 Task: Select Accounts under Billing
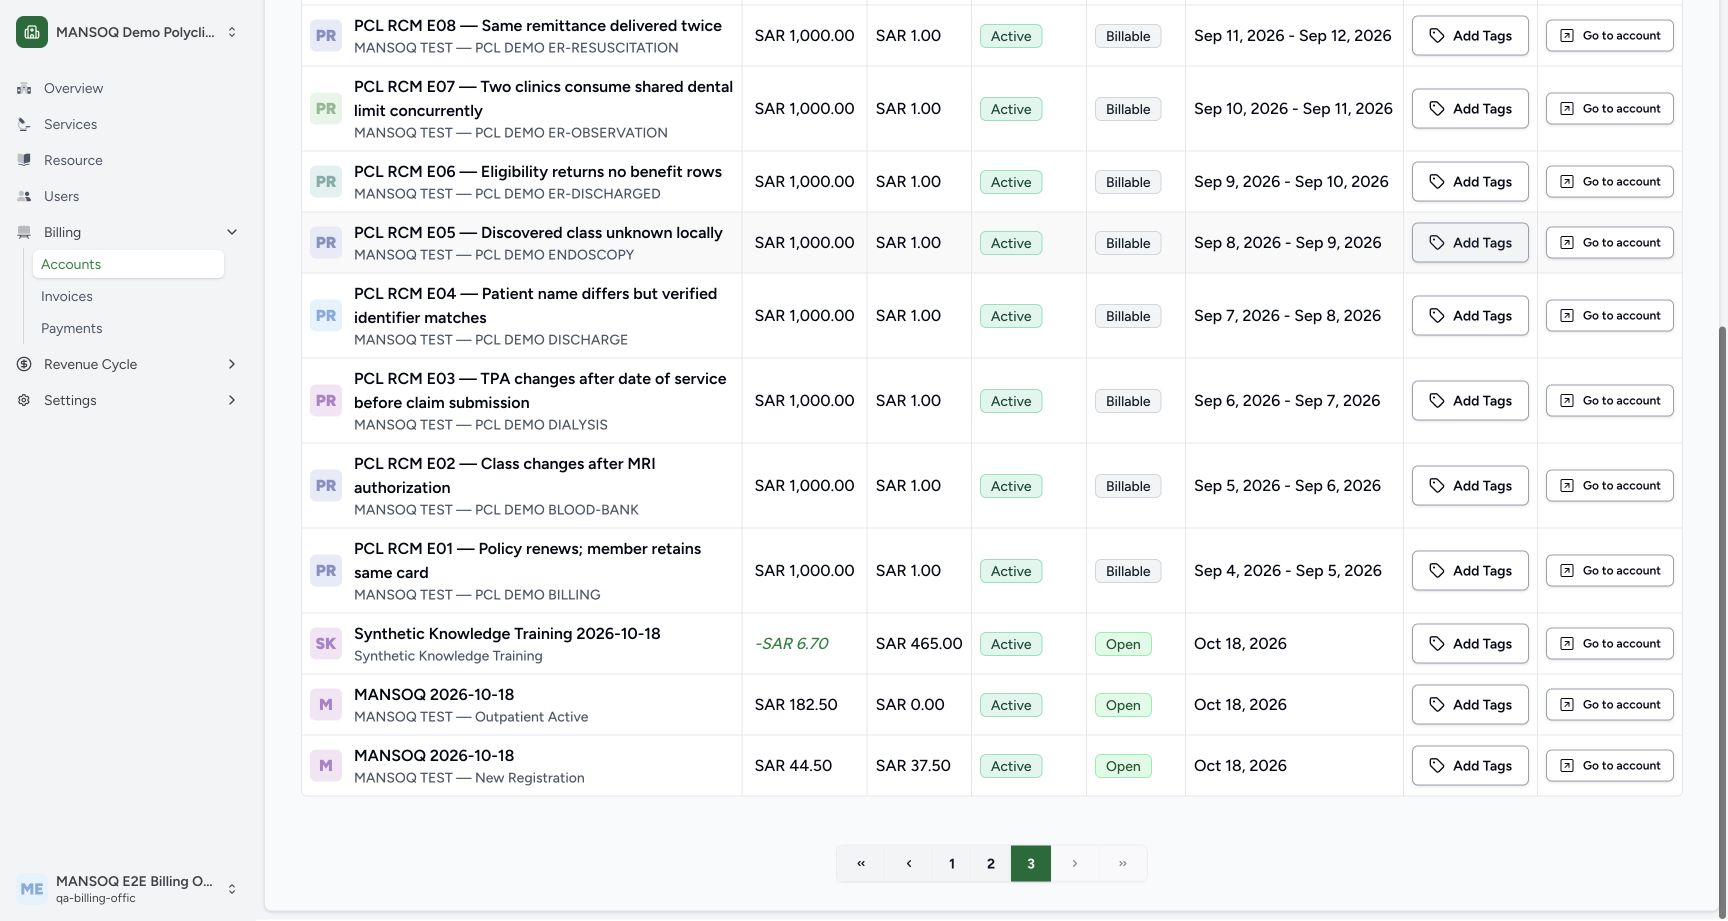coord(128,264)
